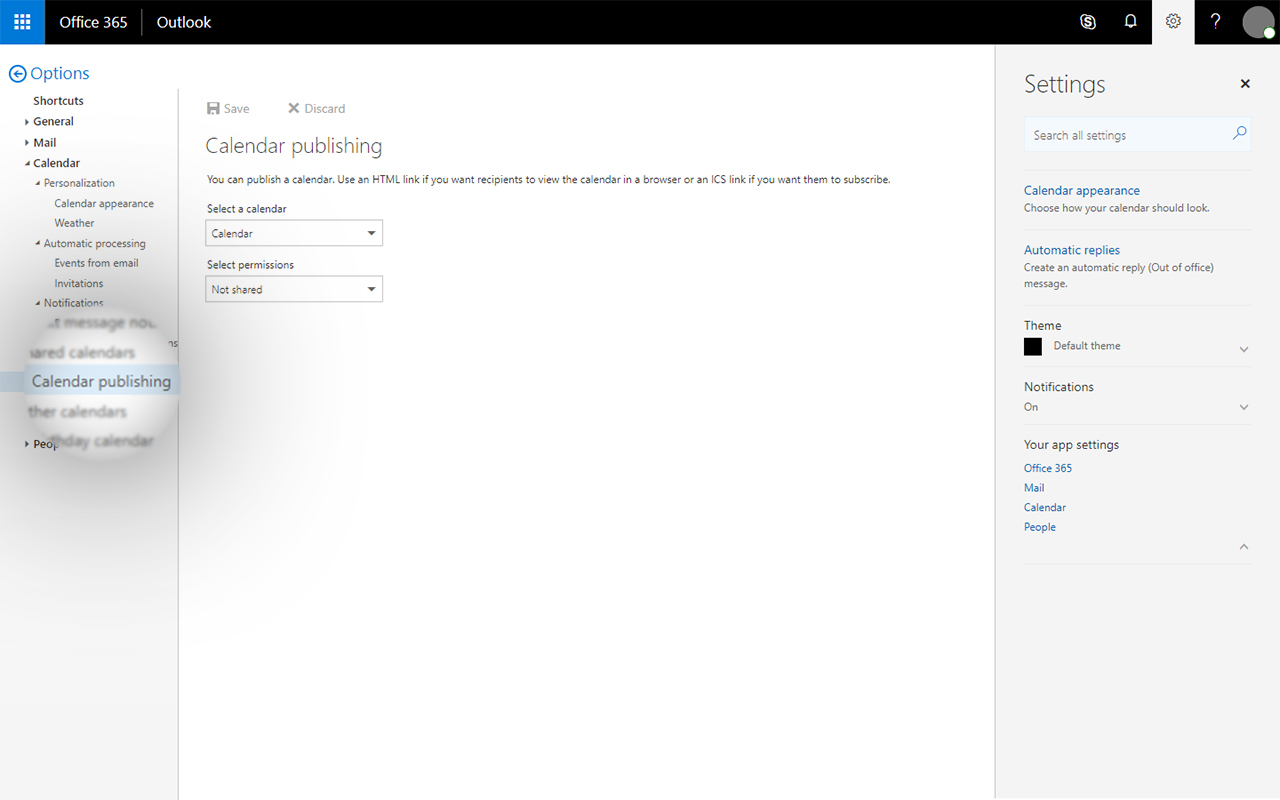1280x800 pixels.
Task: Open Invitations settings
Action: pos(79,283)
